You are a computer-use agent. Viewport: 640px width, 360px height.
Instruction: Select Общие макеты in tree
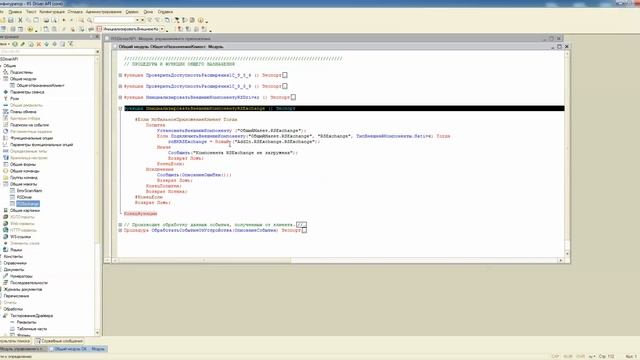23,184
